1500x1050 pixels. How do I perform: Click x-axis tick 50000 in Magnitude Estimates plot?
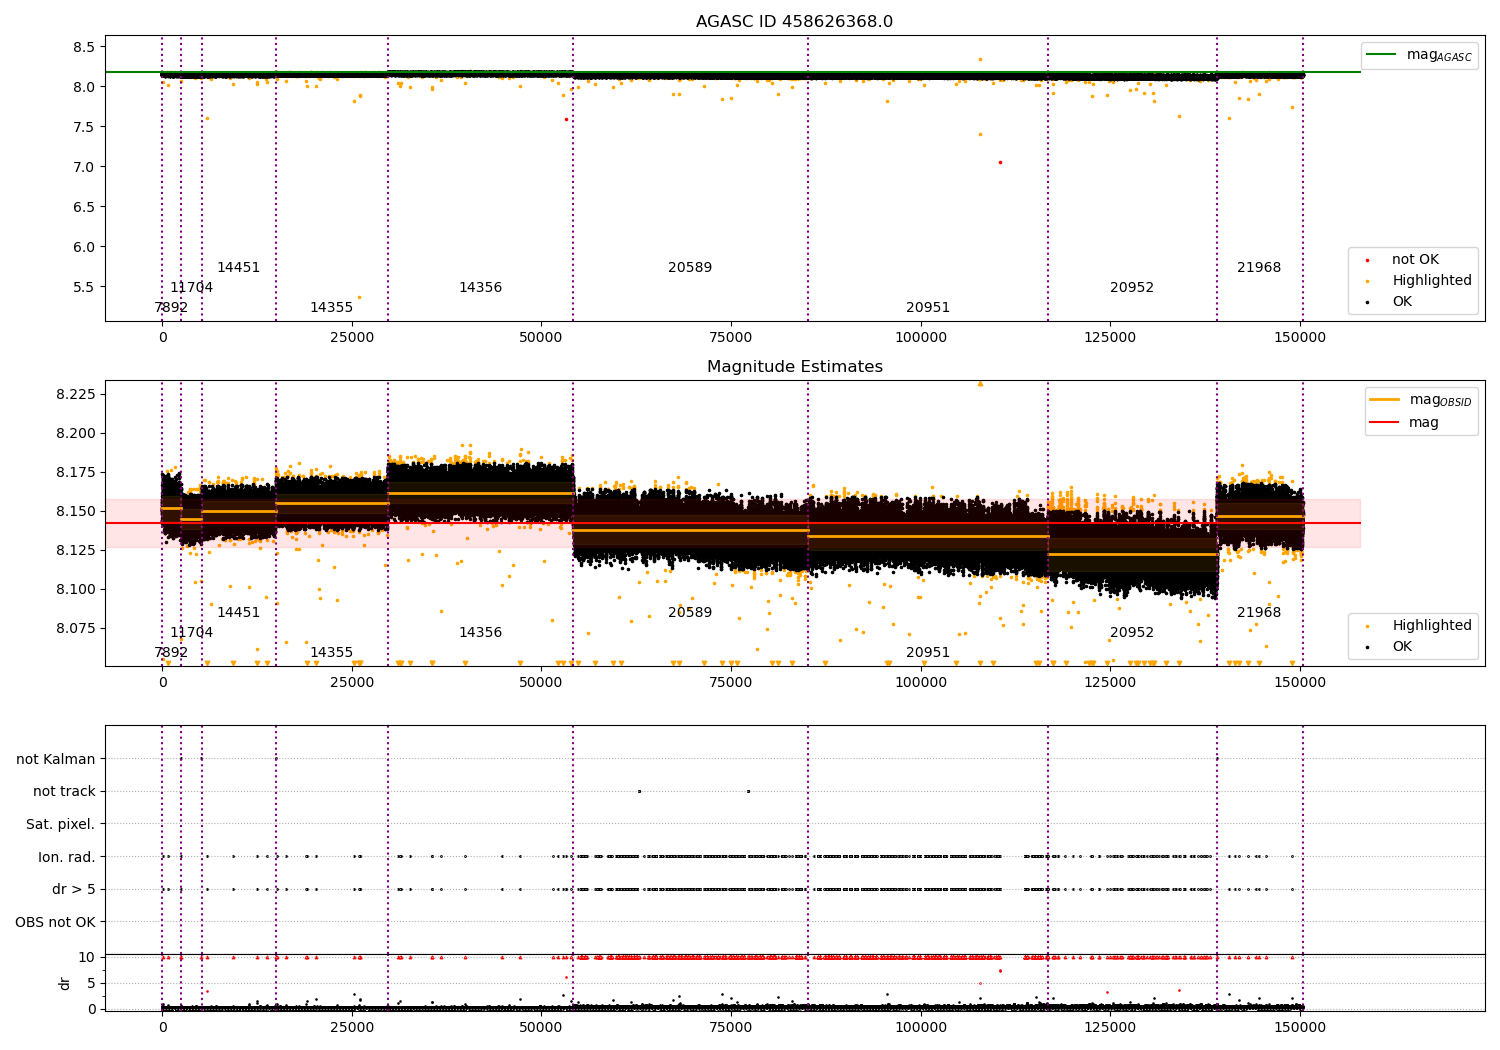pos(541,683)
